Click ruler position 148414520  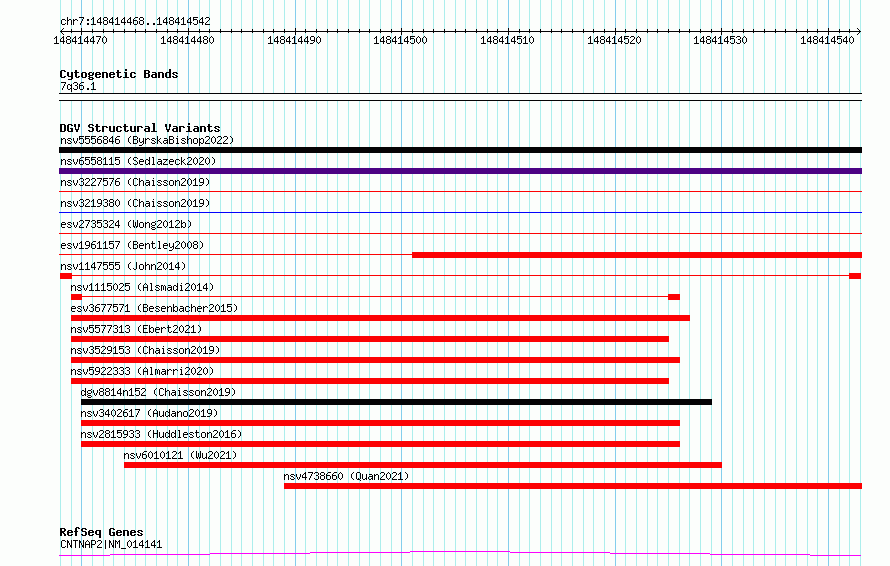pyautogui.click(x=614, y=40)
